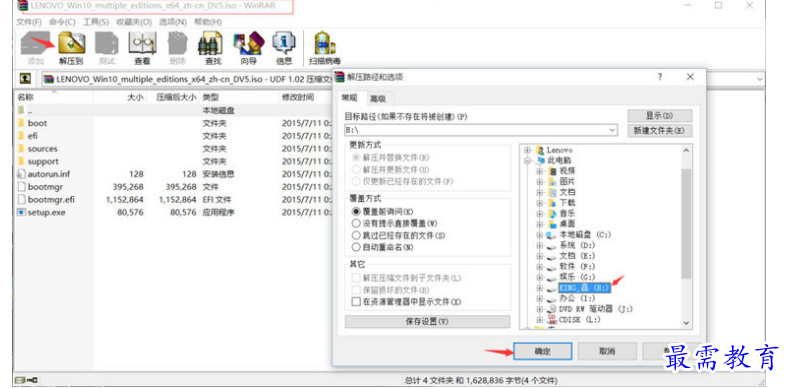Click the 添加 (Add) toolbar icon
Viewport: 787px width, 389px height.
35,44
